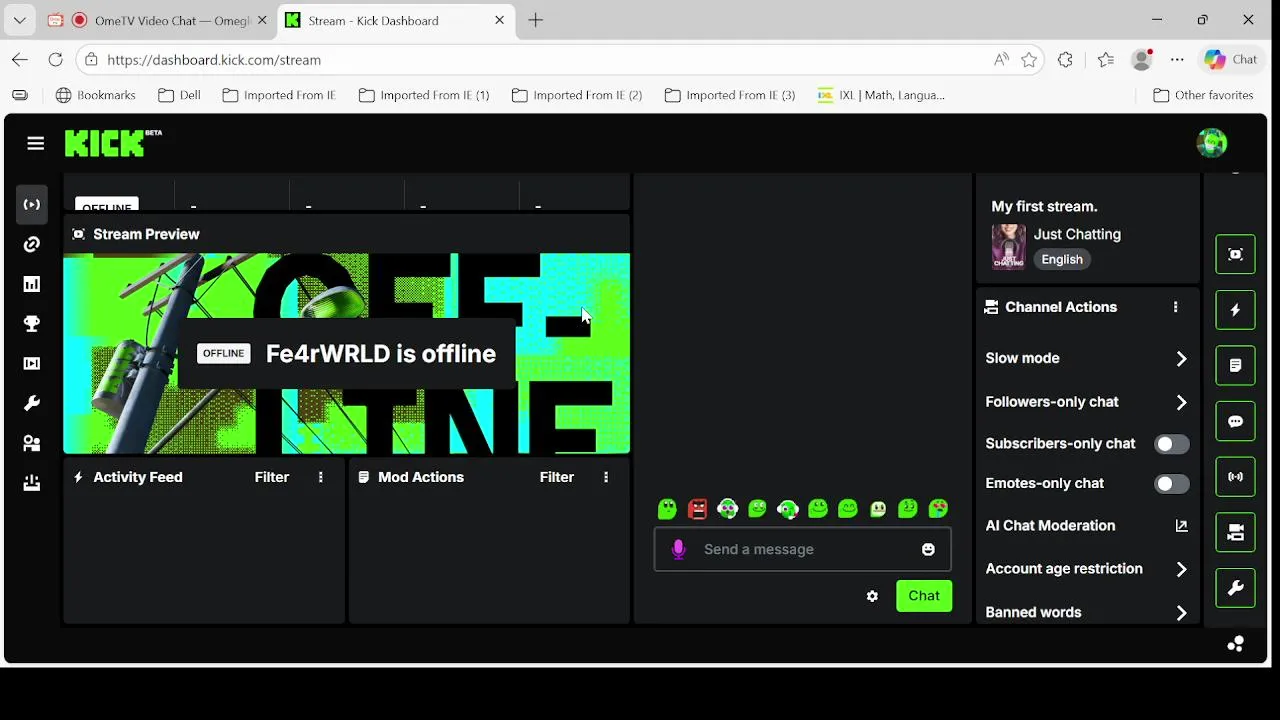Viewport: 1280px width, 720px height.
Task: Open the emoji picker smiley in message box
Action: tap(928, 549)
